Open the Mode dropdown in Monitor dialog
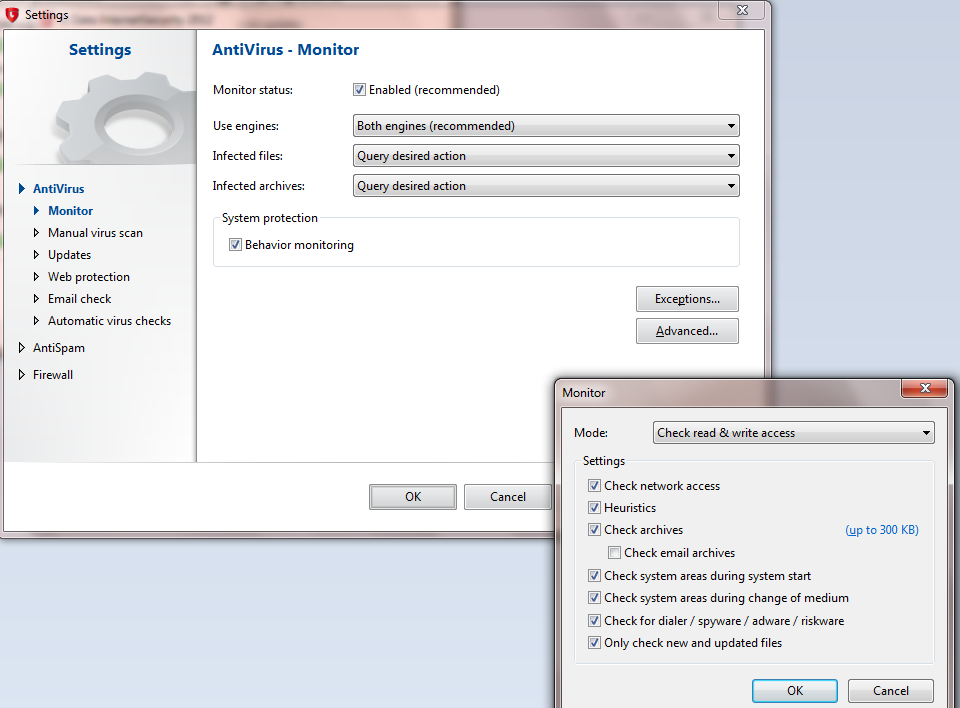960x708 pixels. 793,432
